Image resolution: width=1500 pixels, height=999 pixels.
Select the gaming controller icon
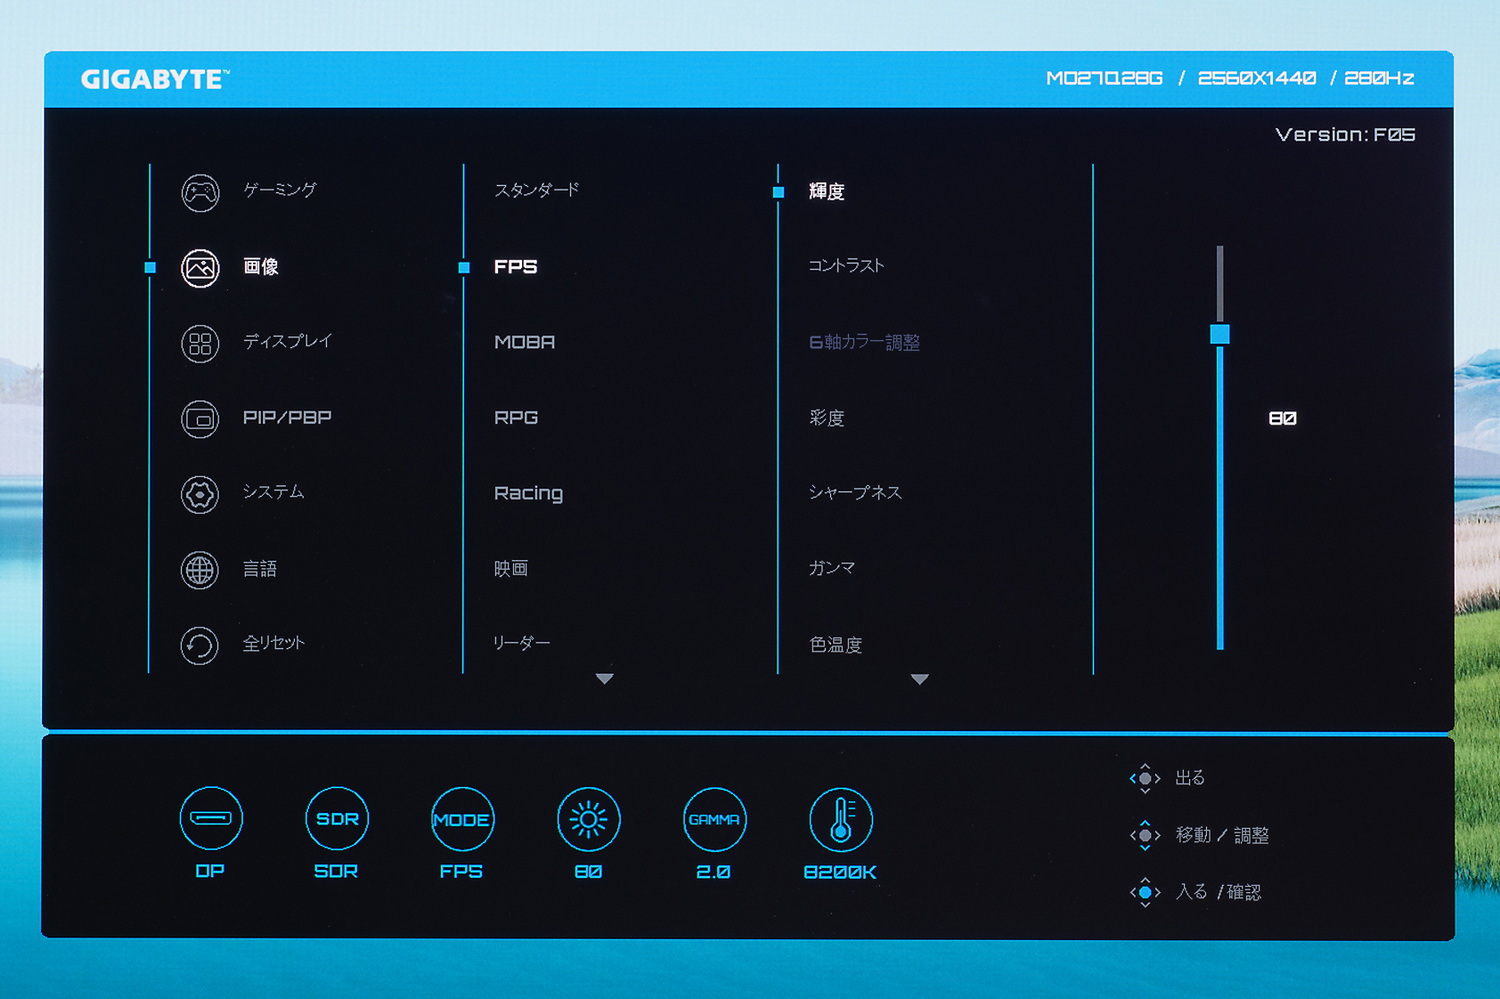click(x=199, y=192)
